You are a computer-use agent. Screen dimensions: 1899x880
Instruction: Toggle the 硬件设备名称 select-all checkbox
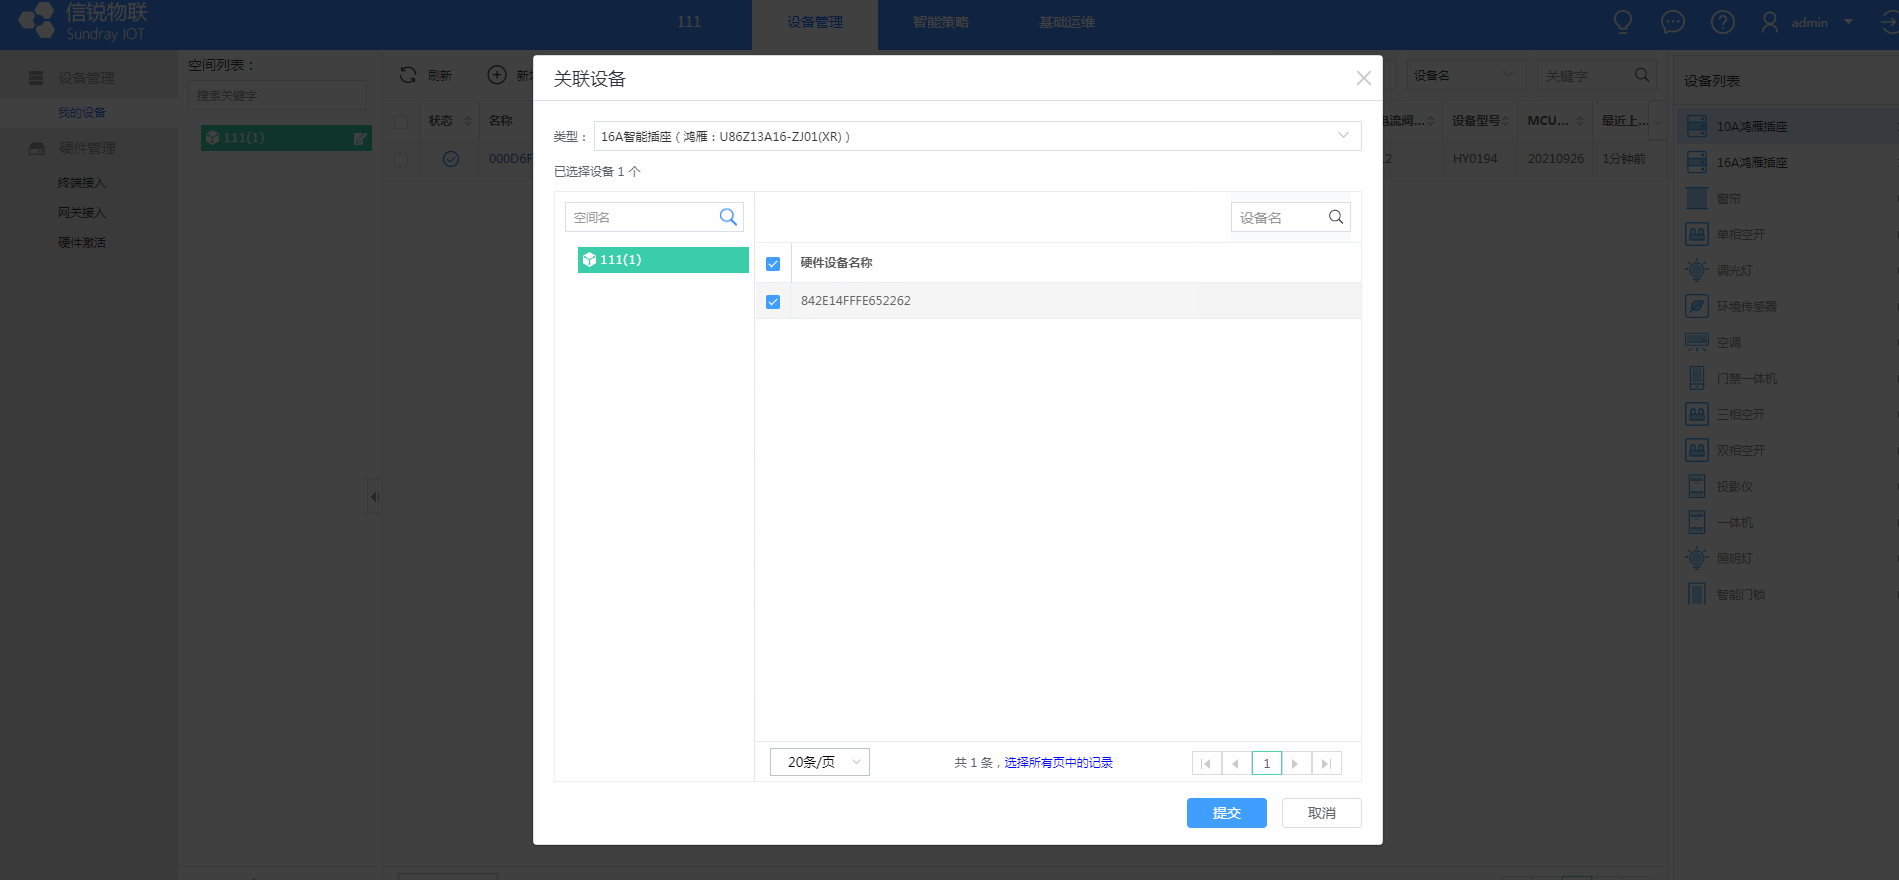[x=773, y=264]
